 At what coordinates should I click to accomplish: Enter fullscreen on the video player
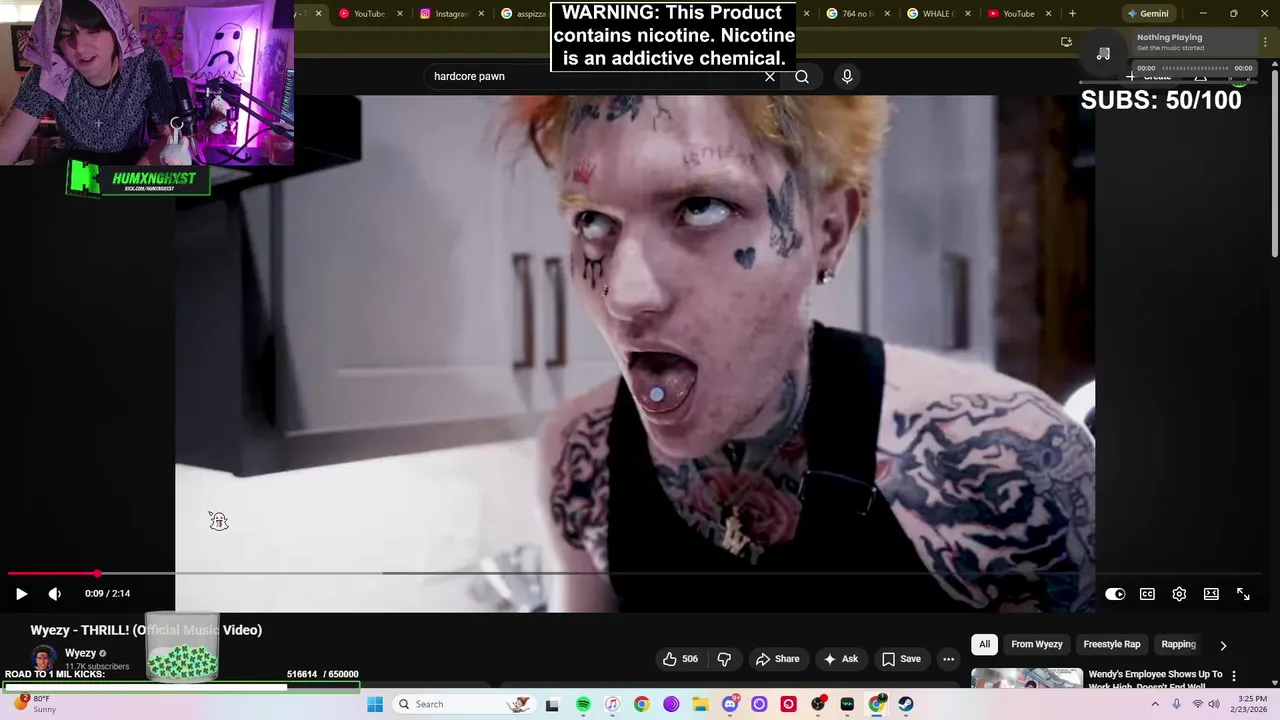(x=1243, y=594)
